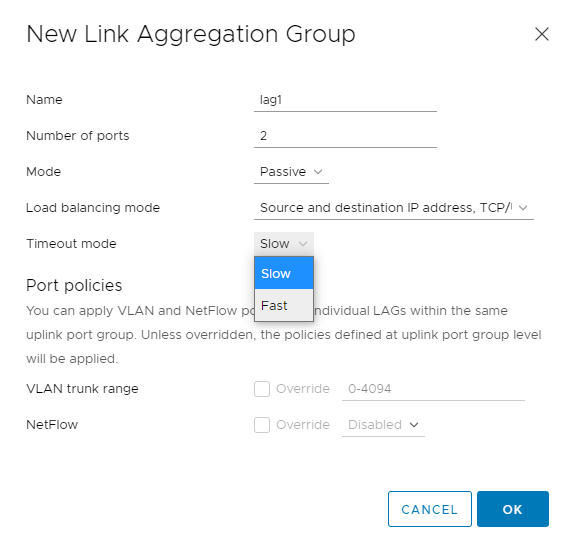Collapse the Timeout mode dropdown showing Slow
572x537 pixels.
(x=284, y=244)
